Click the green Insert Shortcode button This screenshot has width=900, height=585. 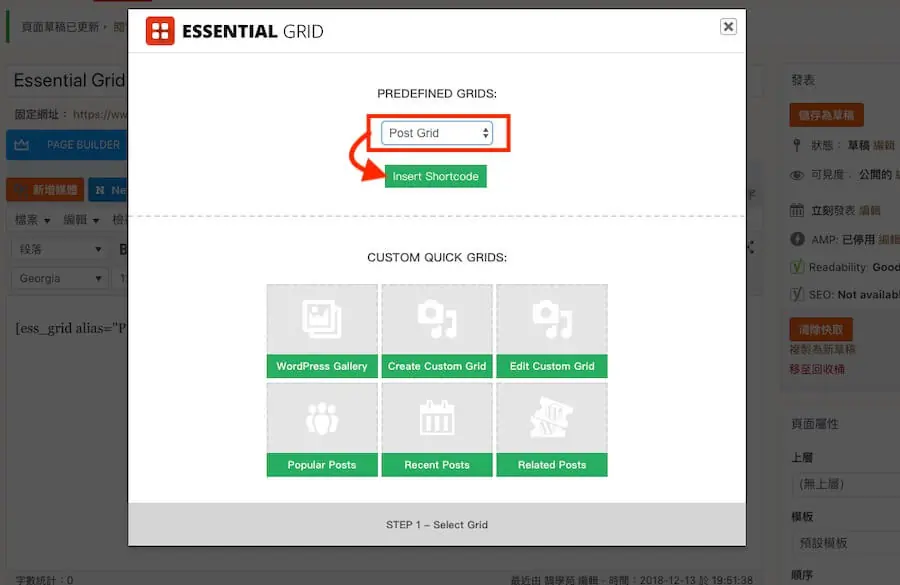[436, 176]
